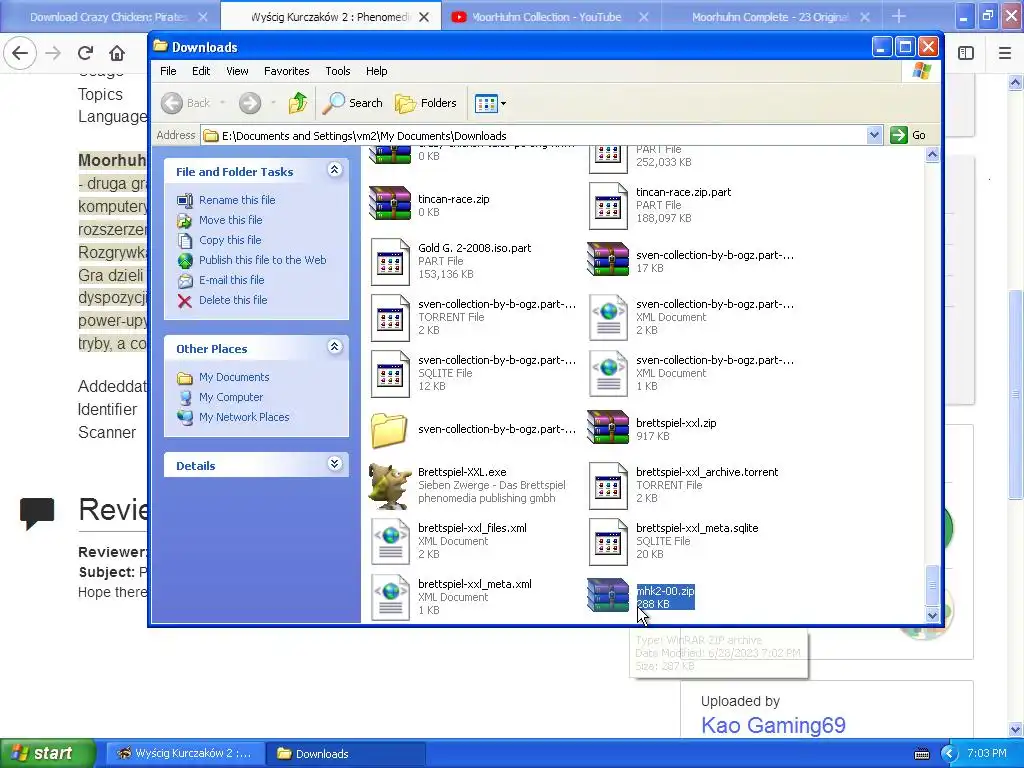Select sven-collection 1 KB XML Document icon
The image size is (1024, 768).
pos(607,374)
